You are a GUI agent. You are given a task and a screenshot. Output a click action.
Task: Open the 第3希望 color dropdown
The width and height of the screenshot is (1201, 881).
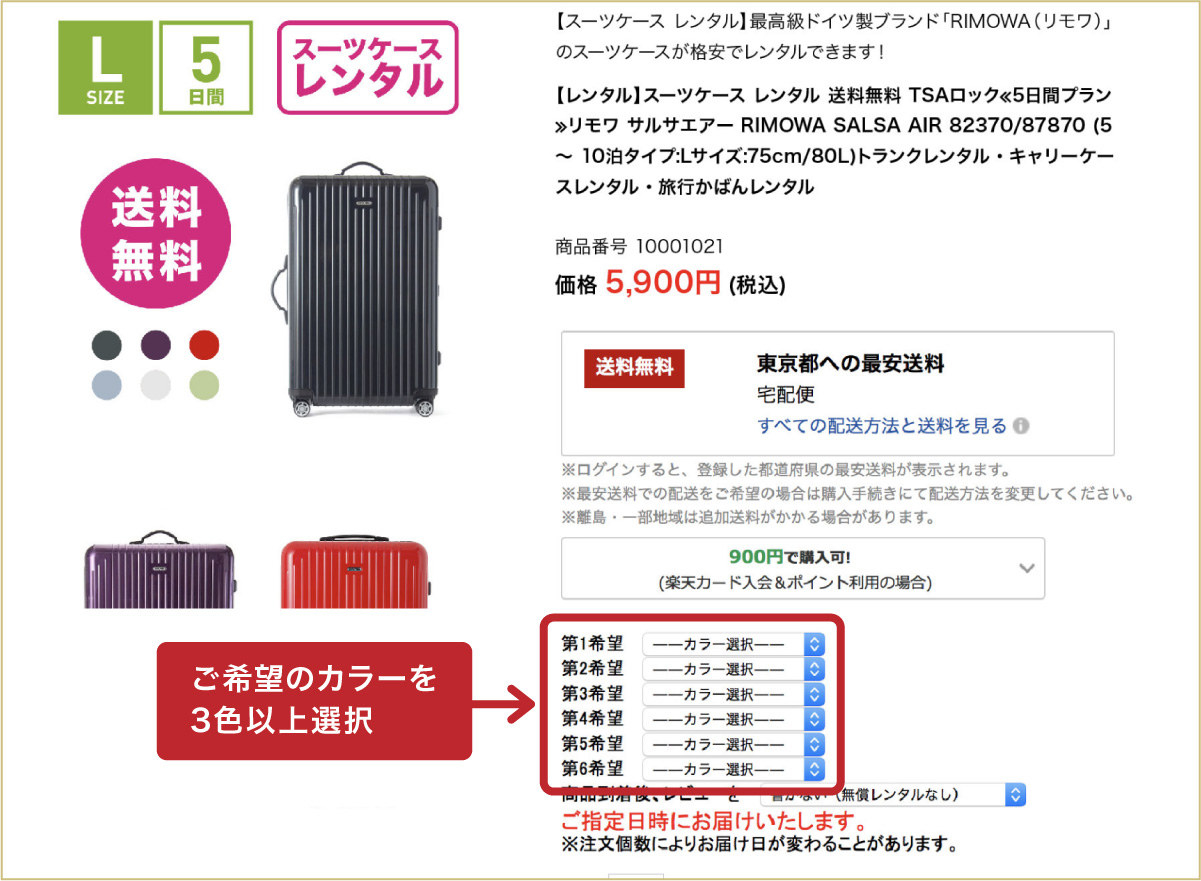coord(734,694)
